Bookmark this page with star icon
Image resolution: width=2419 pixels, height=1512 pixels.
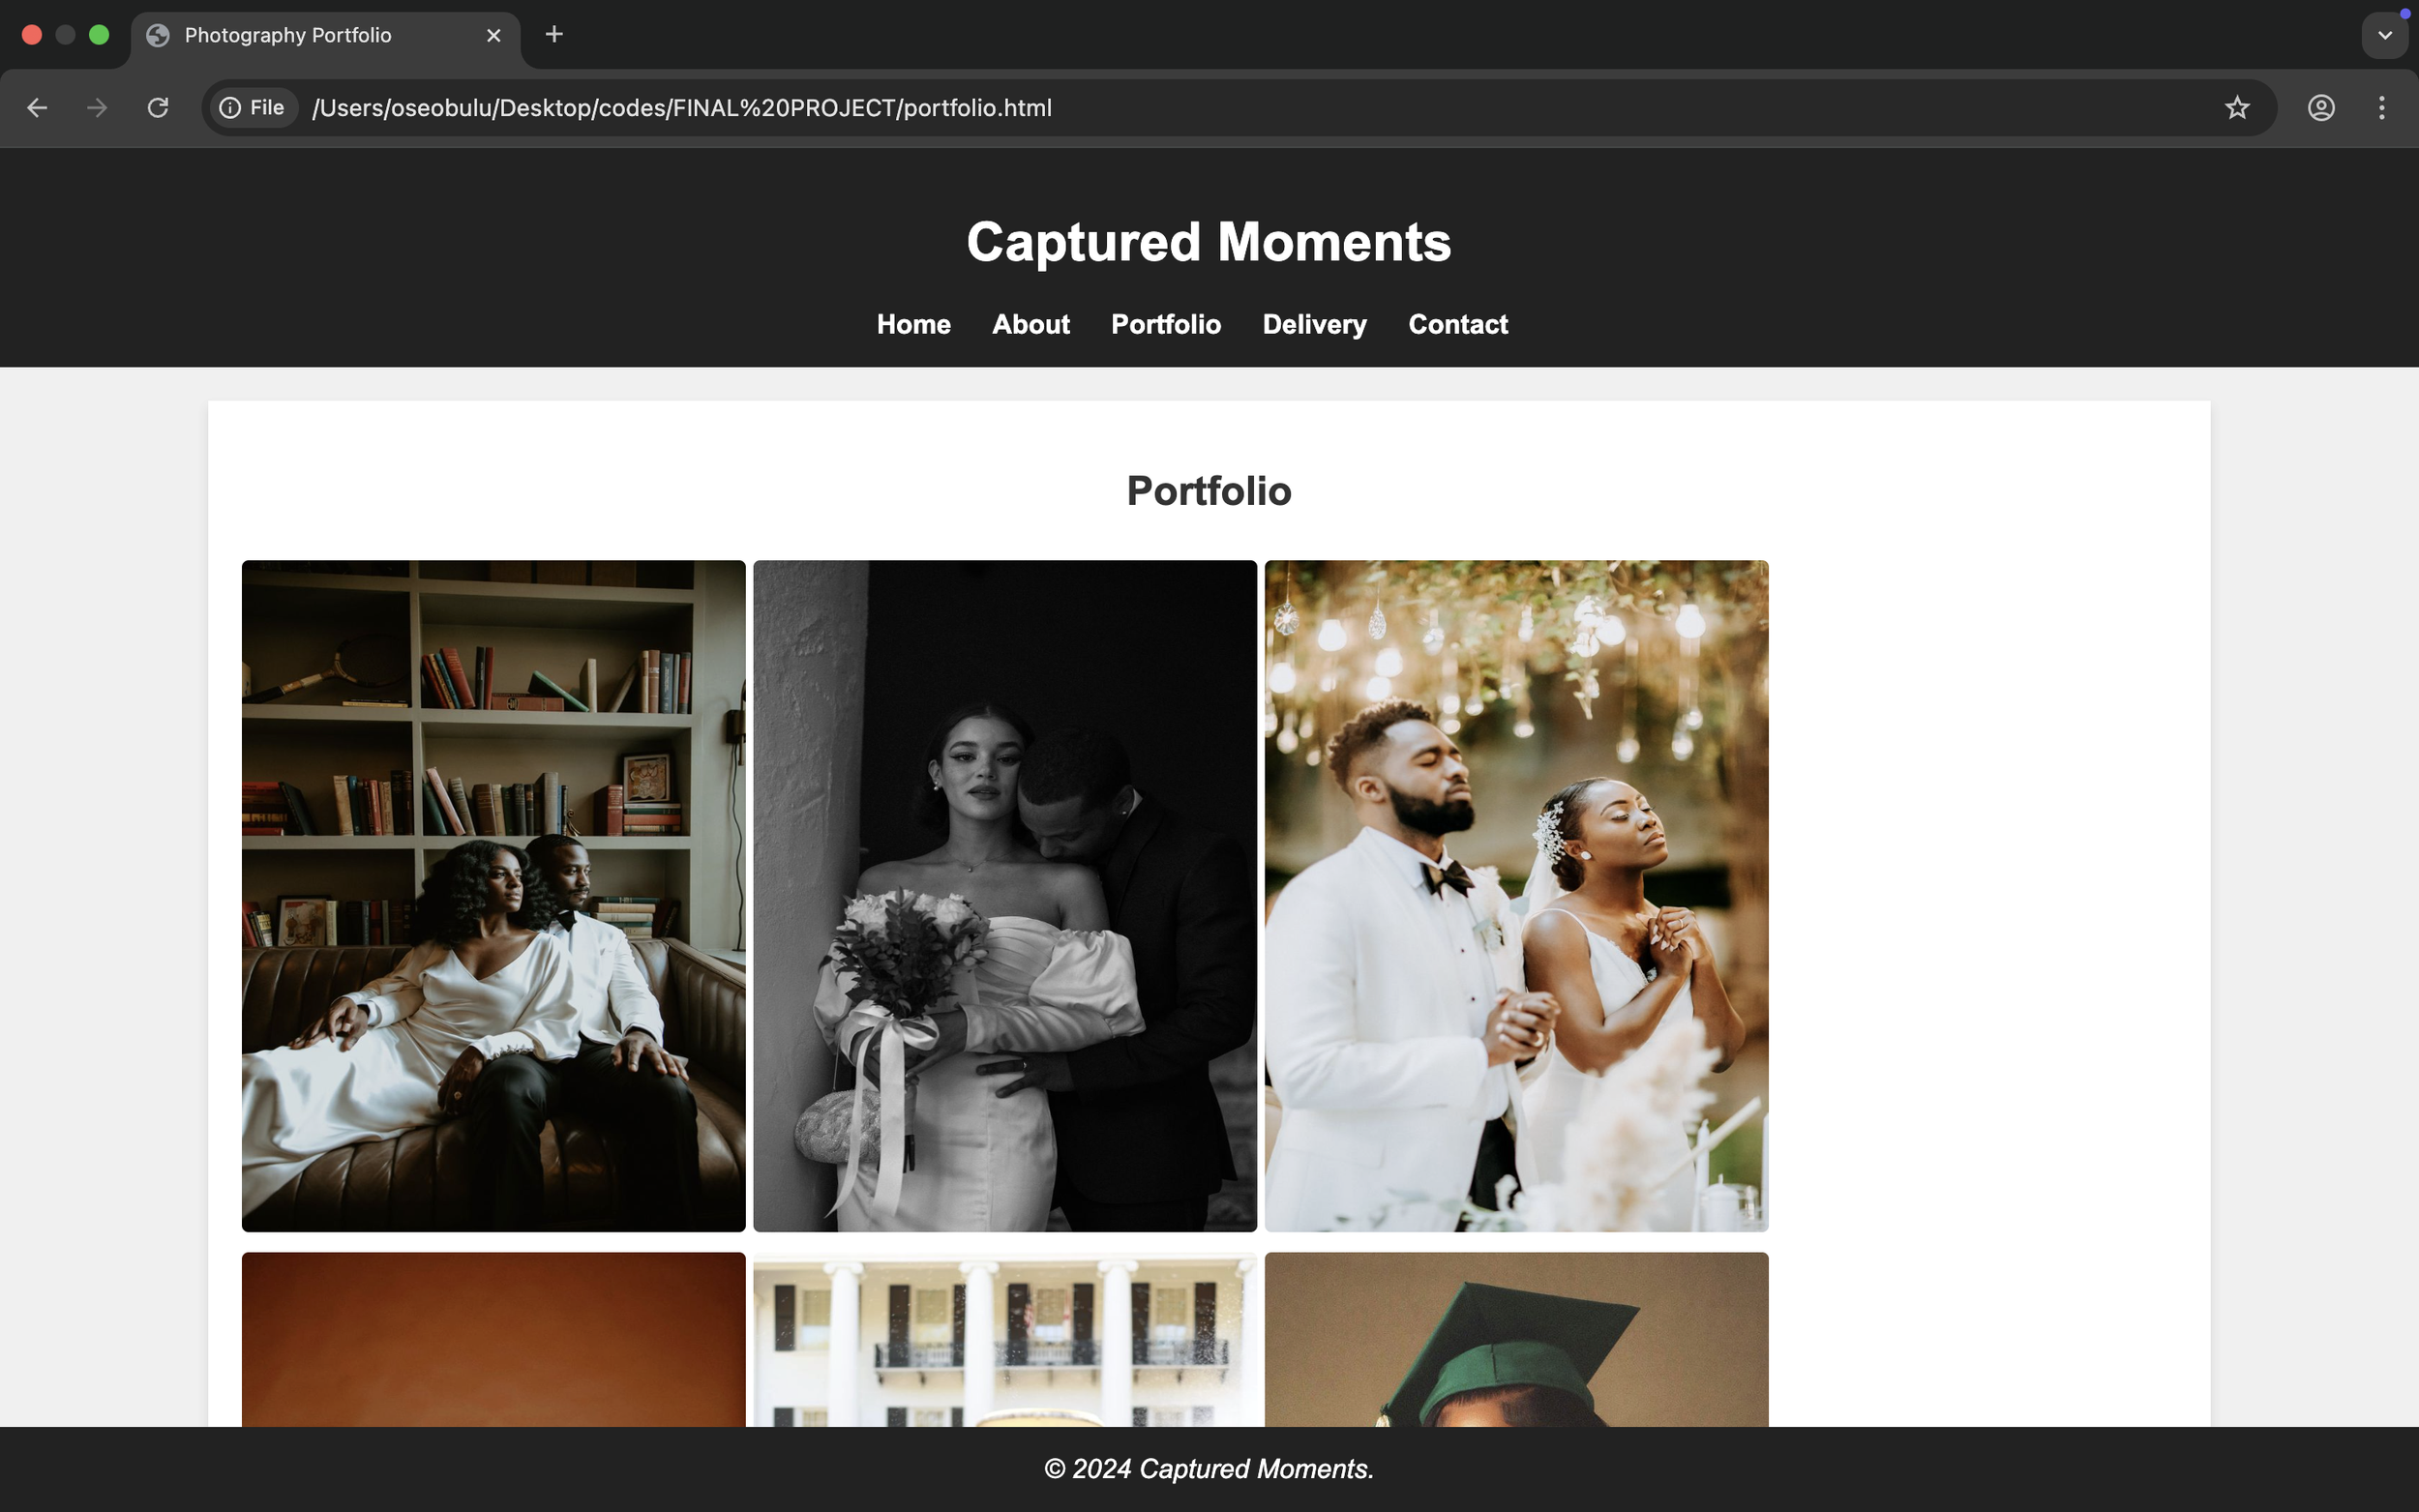pos(2237,108)
